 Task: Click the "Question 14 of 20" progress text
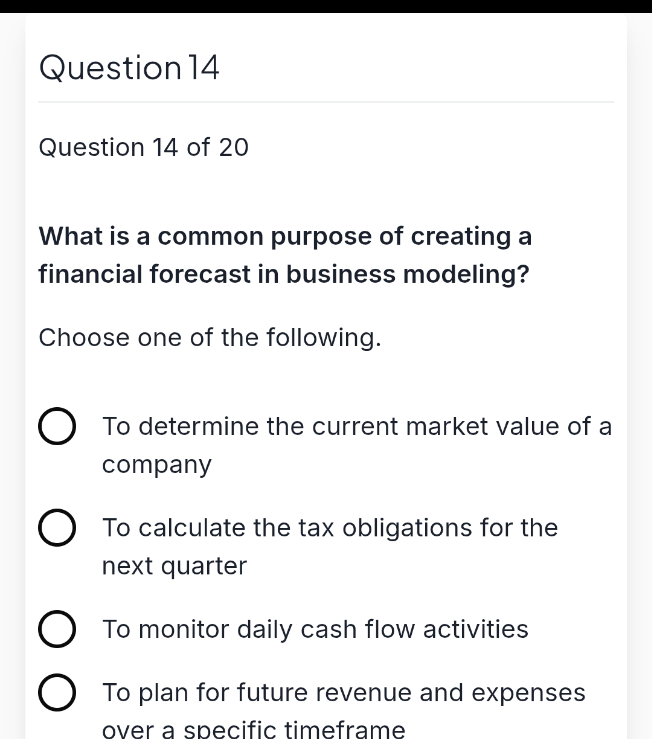point(143,148)
